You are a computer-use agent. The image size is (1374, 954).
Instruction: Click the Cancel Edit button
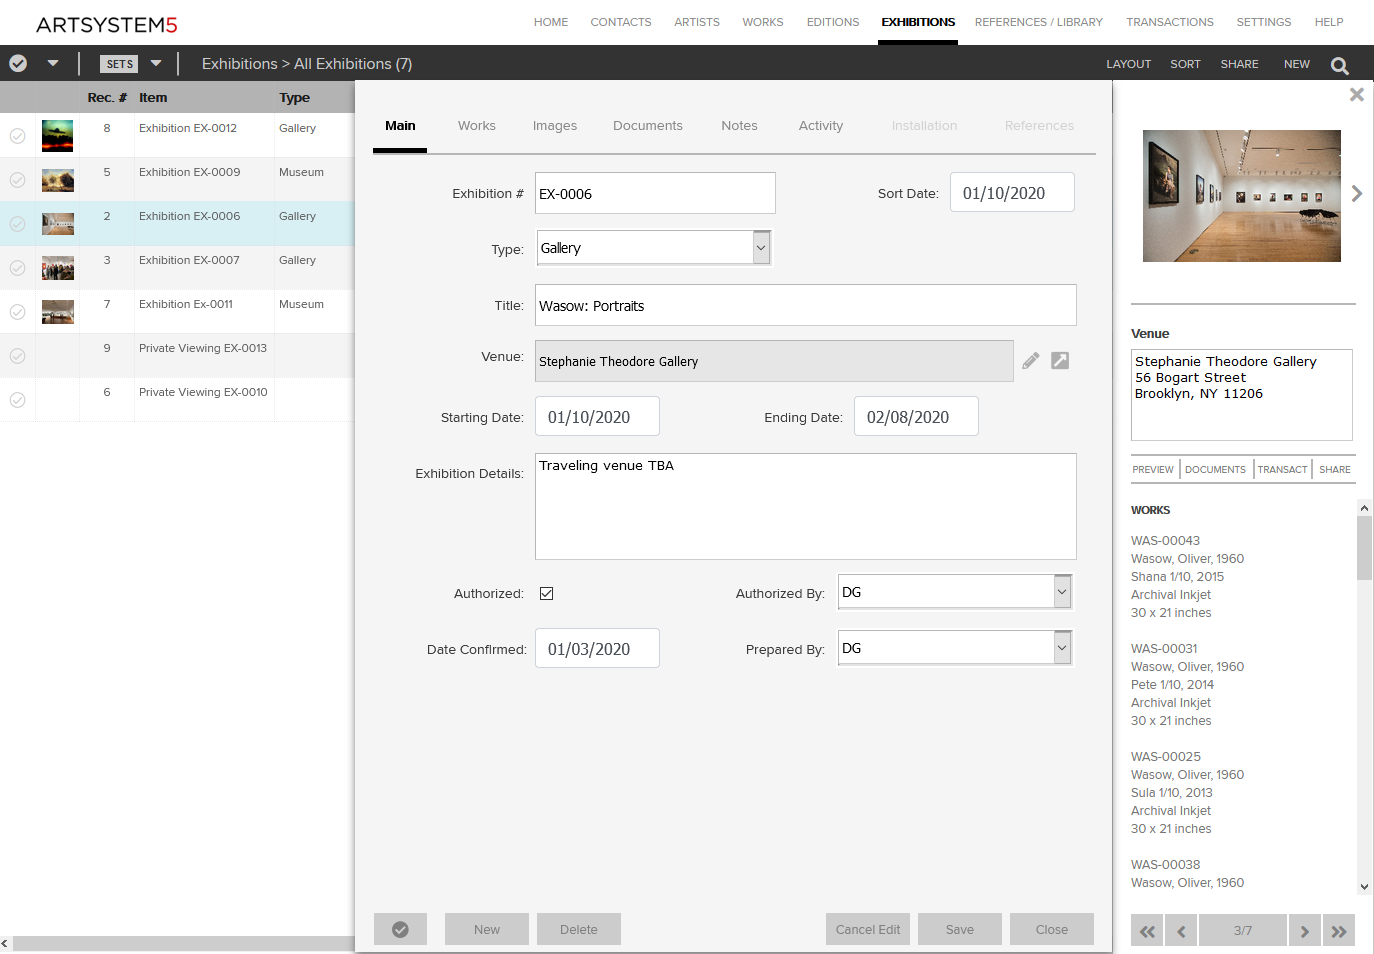point(867,929)
